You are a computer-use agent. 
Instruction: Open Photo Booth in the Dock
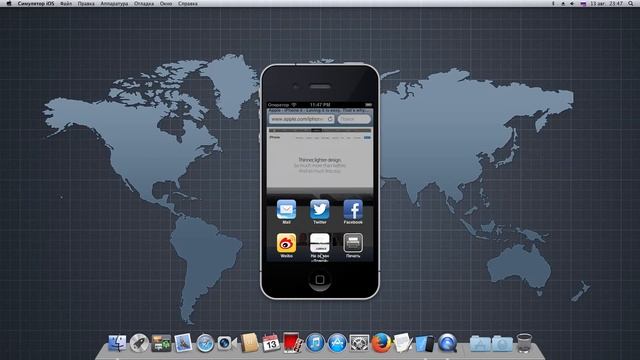[293, 343]
